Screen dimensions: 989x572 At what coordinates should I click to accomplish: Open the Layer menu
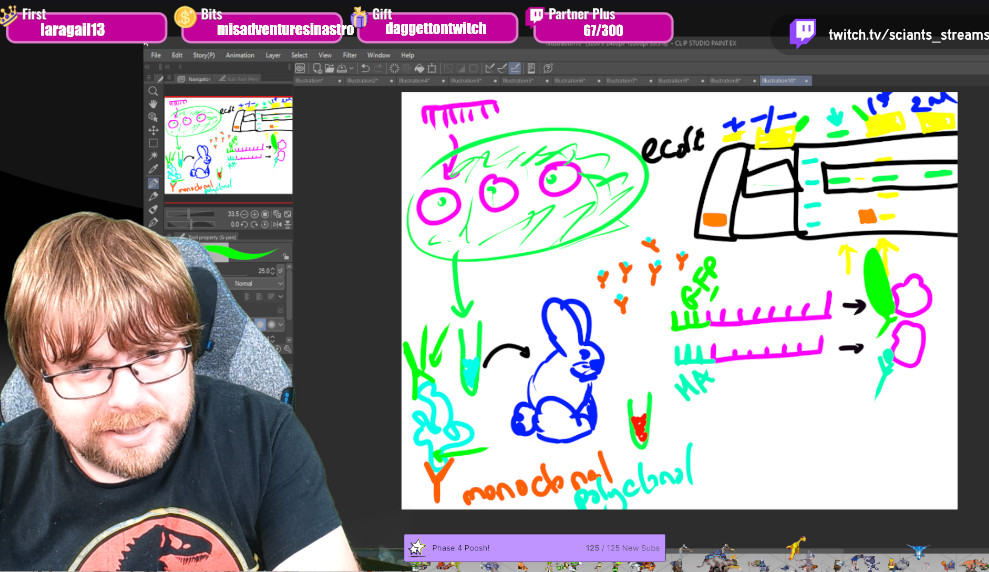[273, 55]
